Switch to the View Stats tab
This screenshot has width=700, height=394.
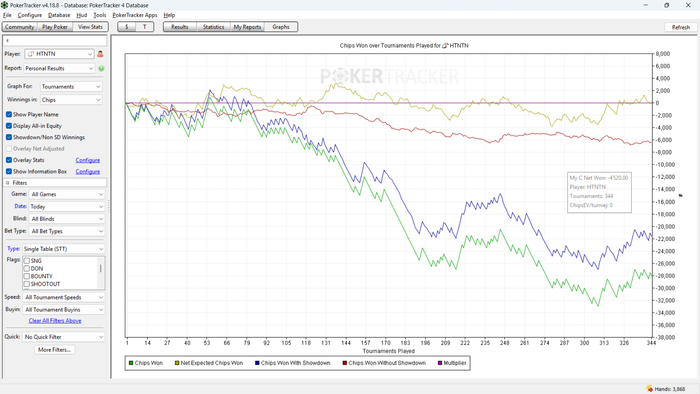click(x=90, y=27)
